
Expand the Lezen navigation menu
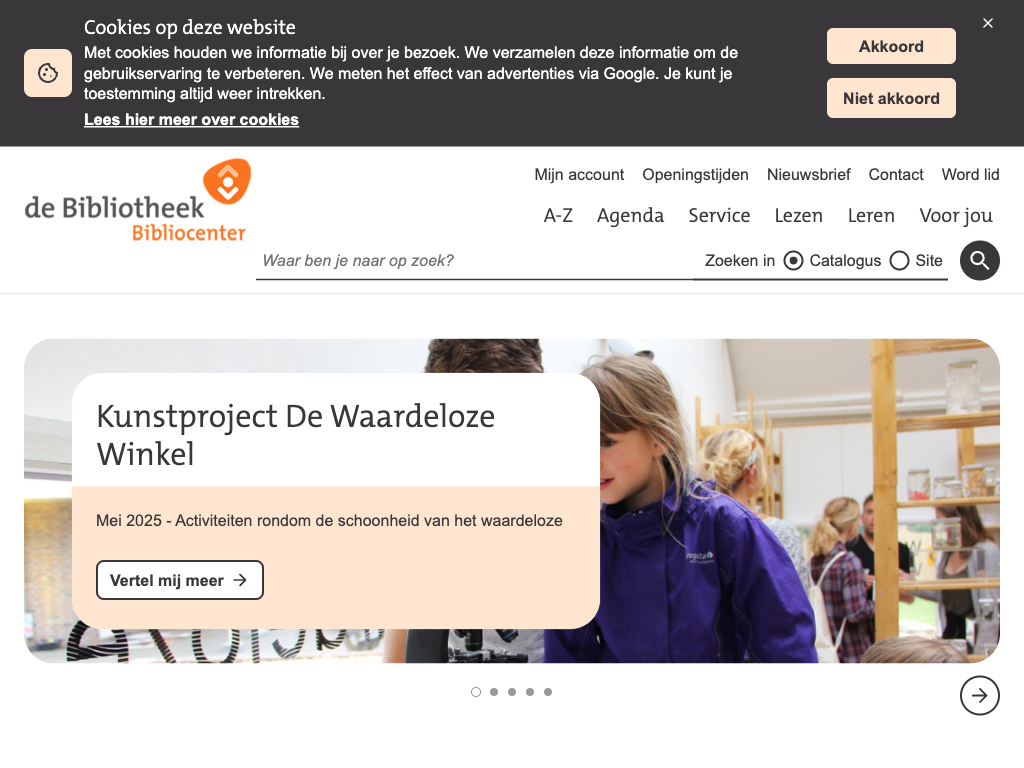point(798,216)
